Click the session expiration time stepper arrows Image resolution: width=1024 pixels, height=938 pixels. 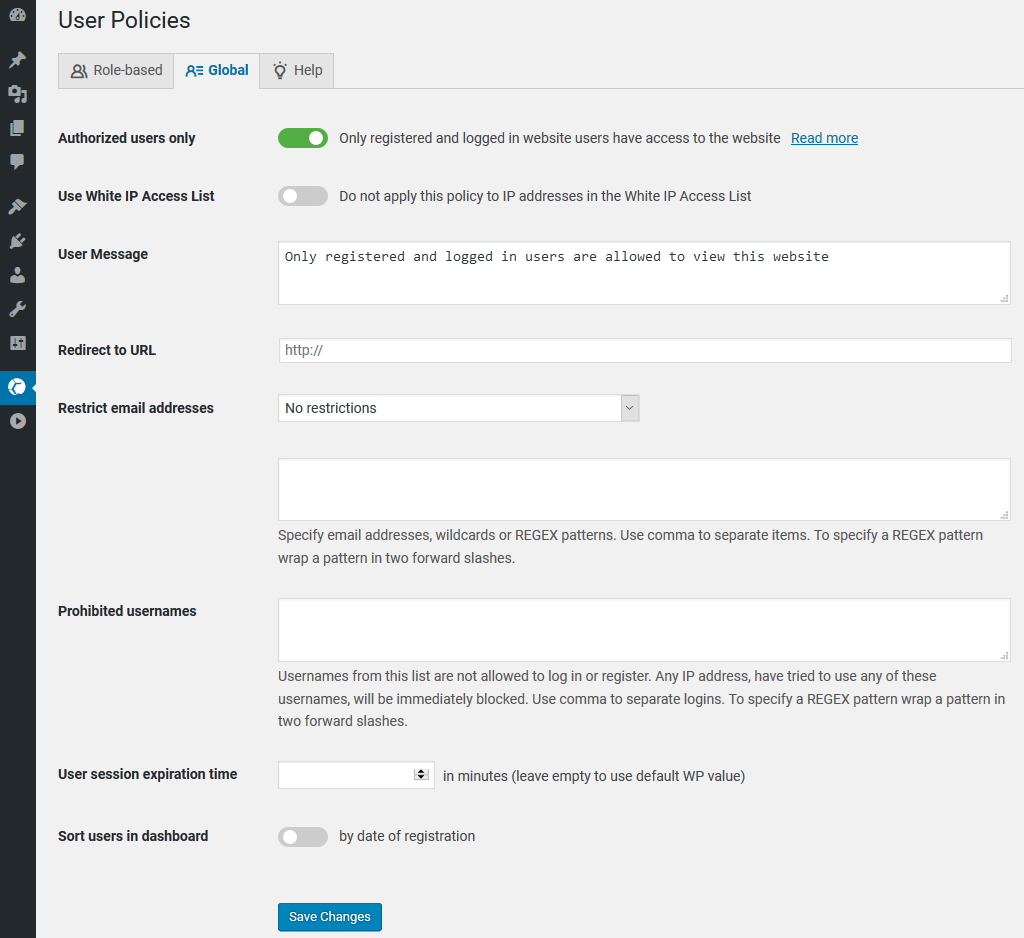point(421,774)
